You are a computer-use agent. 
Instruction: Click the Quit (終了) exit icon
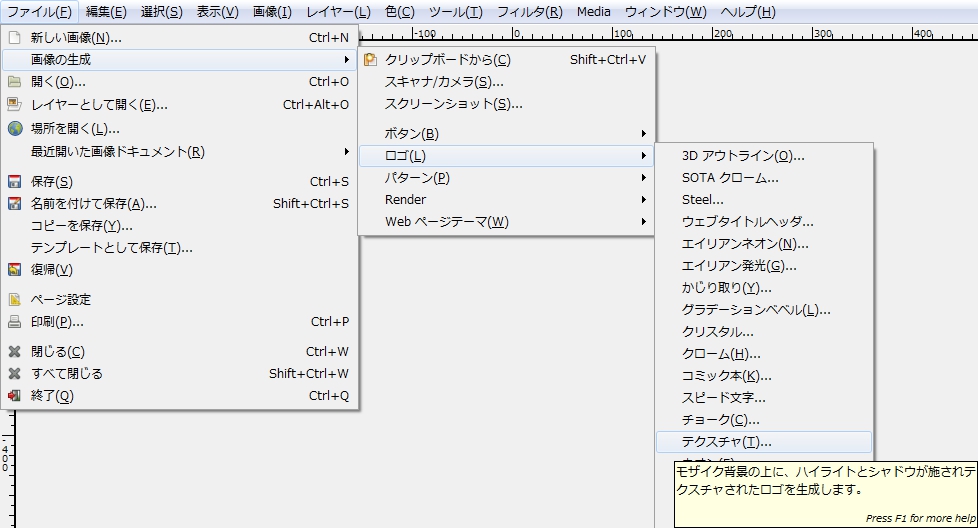(14, 396)
